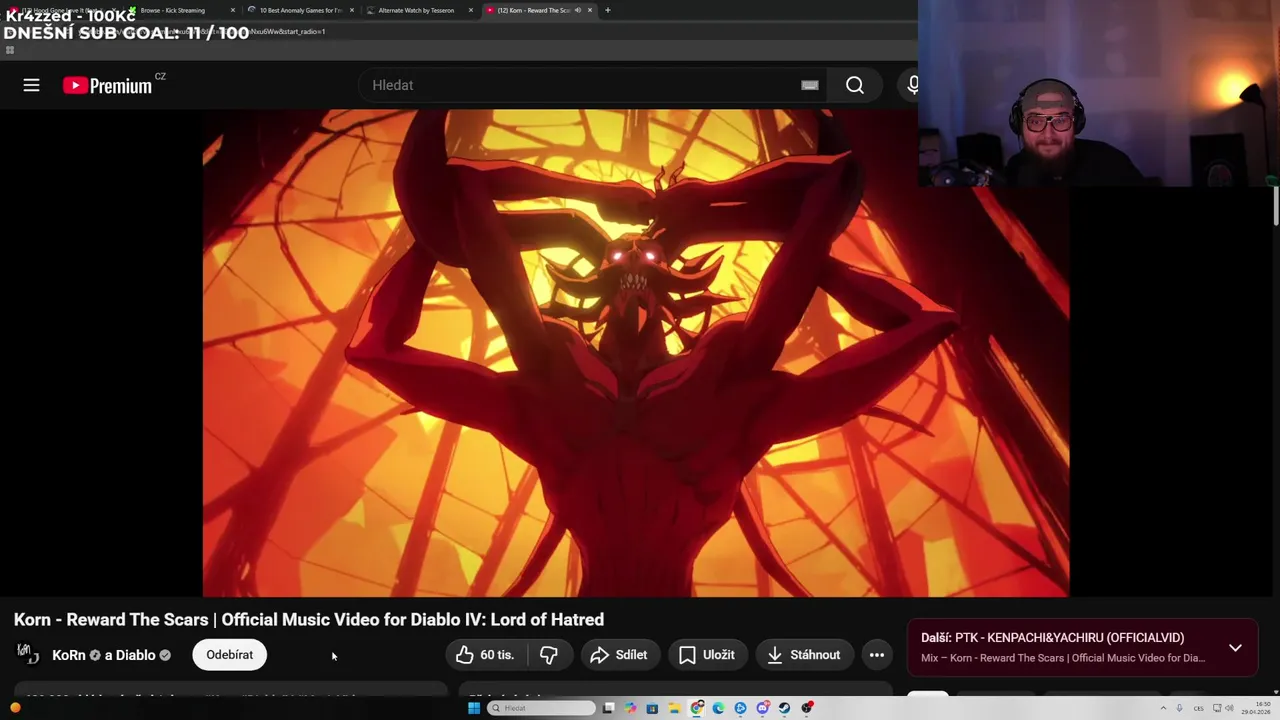The image size is (1280, 720).
Task: Open Discord from the taskbar
Action: pyautogui.click(x=762, y=708)
